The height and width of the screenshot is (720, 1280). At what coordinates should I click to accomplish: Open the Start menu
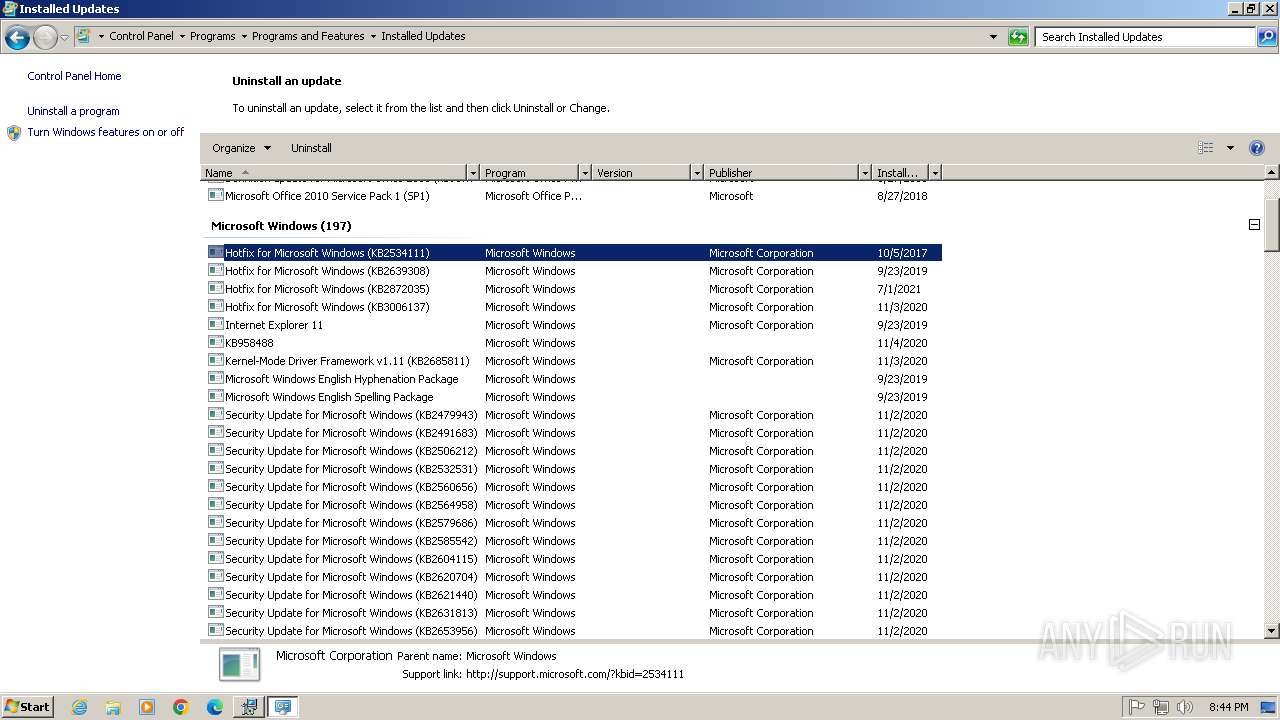coord(27,706)
